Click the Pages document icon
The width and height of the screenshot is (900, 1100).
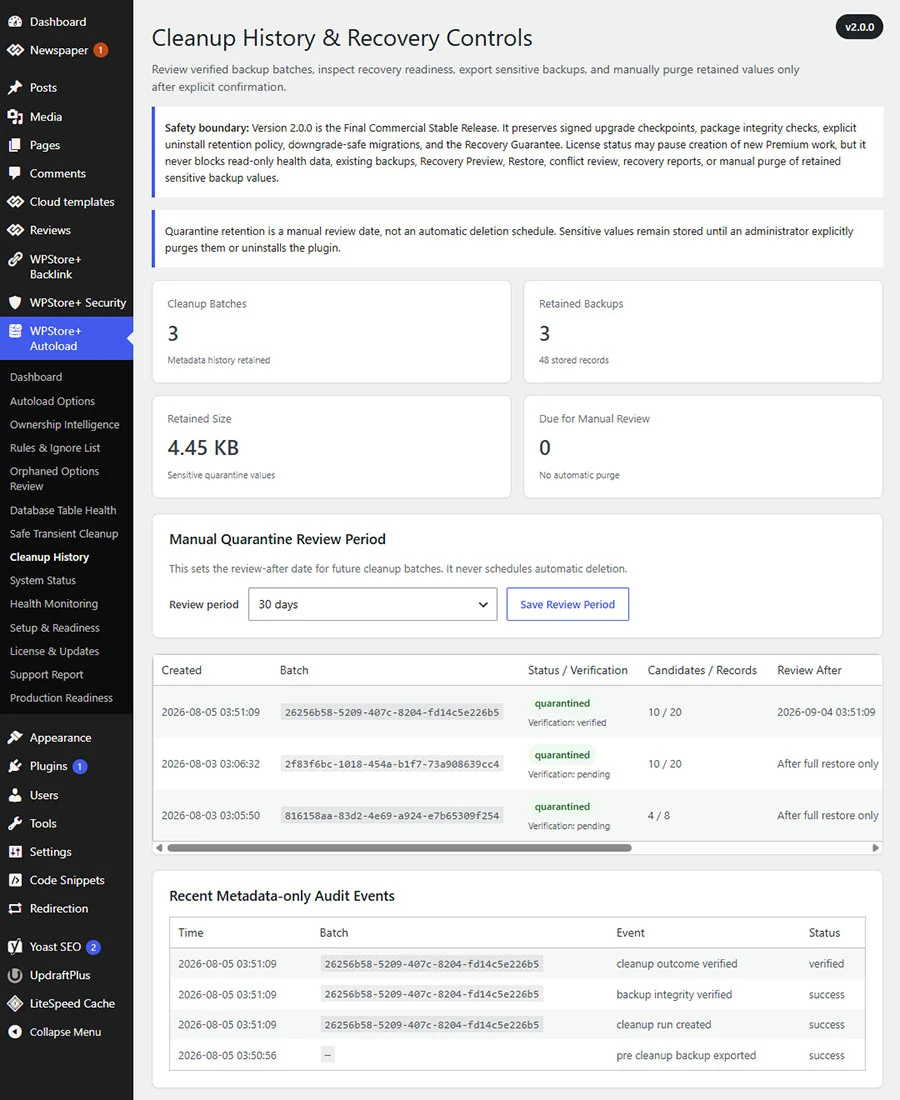[15, 145]
